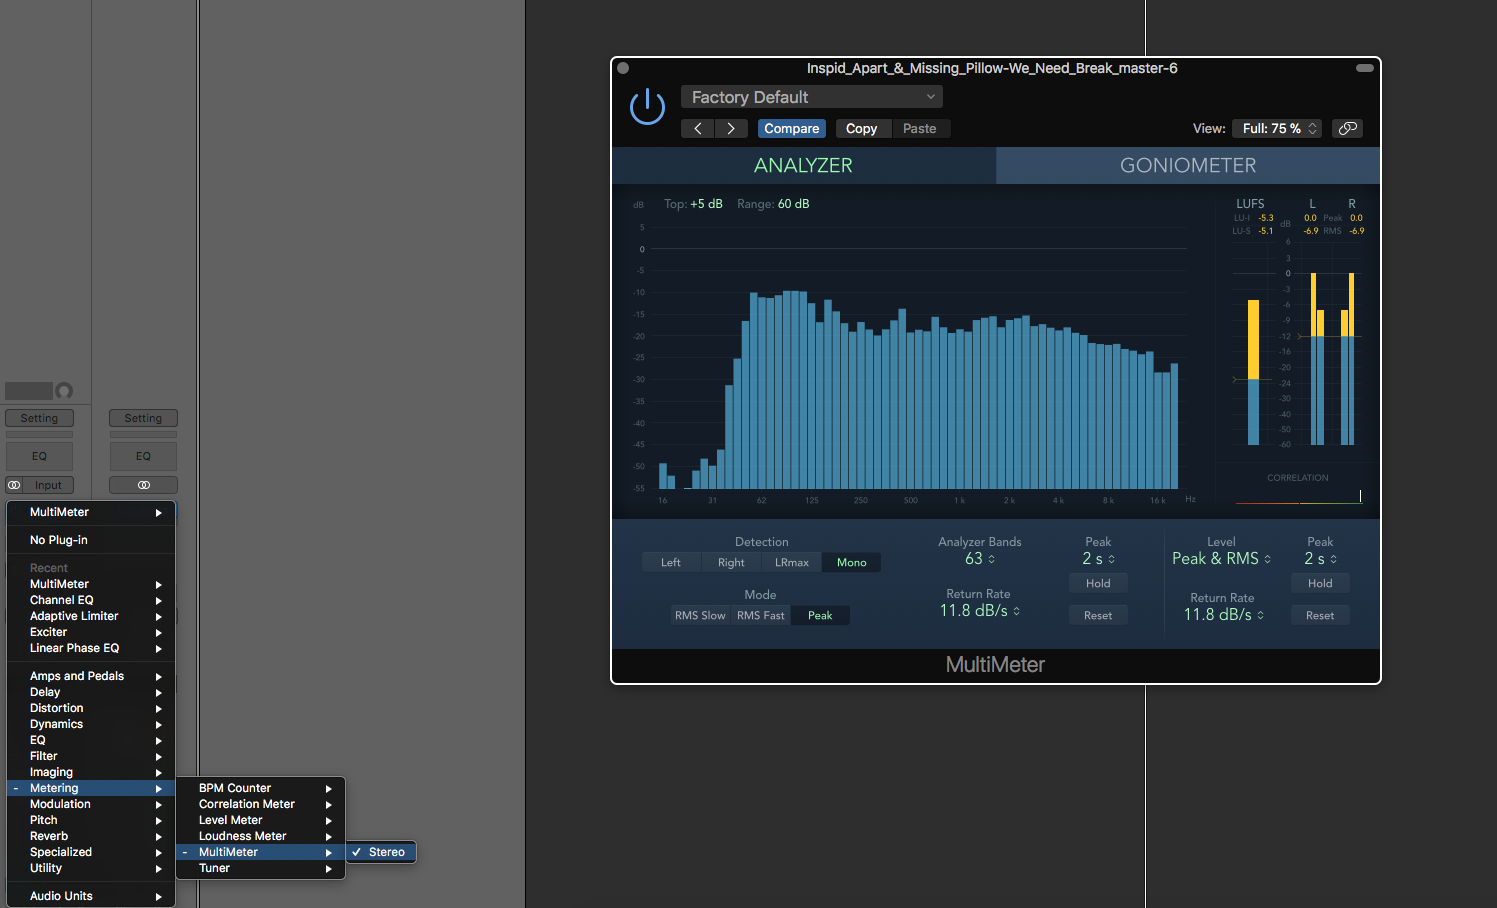
Task: Open recent Channel EQ submenu
Action: tap(91, 600)
